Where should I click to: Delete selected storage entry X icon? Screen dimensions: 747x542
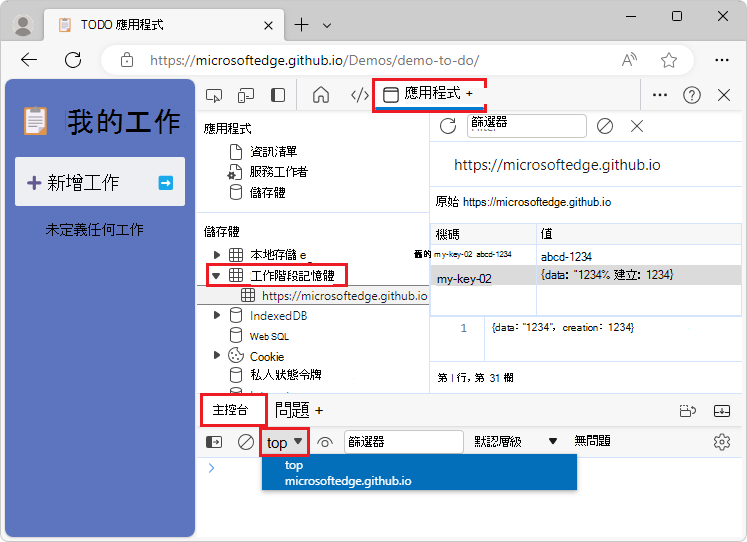click(636, 126)
